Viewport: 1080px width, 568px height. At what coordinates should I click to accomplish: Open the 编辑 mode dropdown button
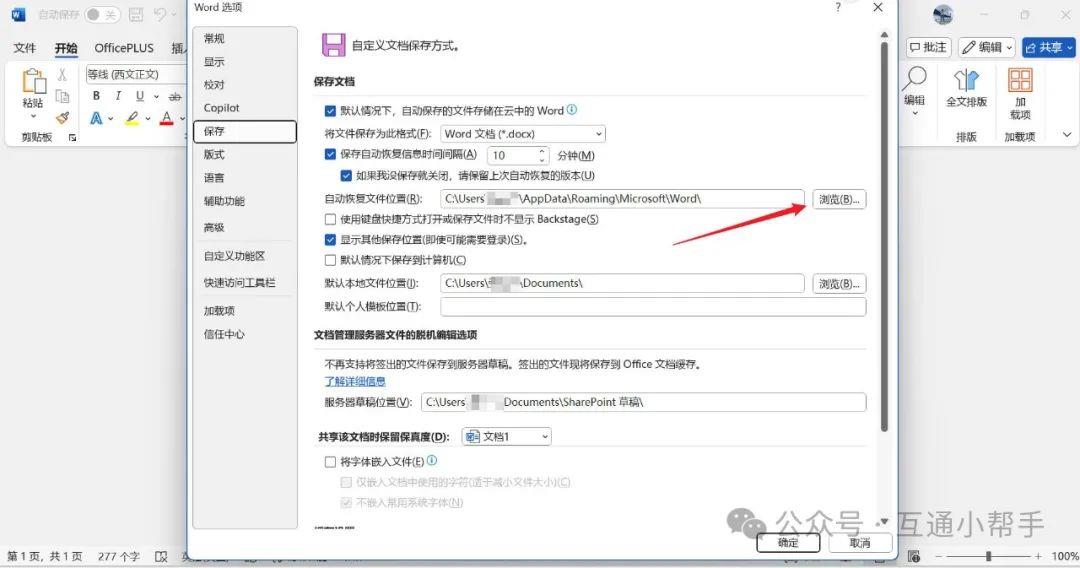(x=987, y=48)
